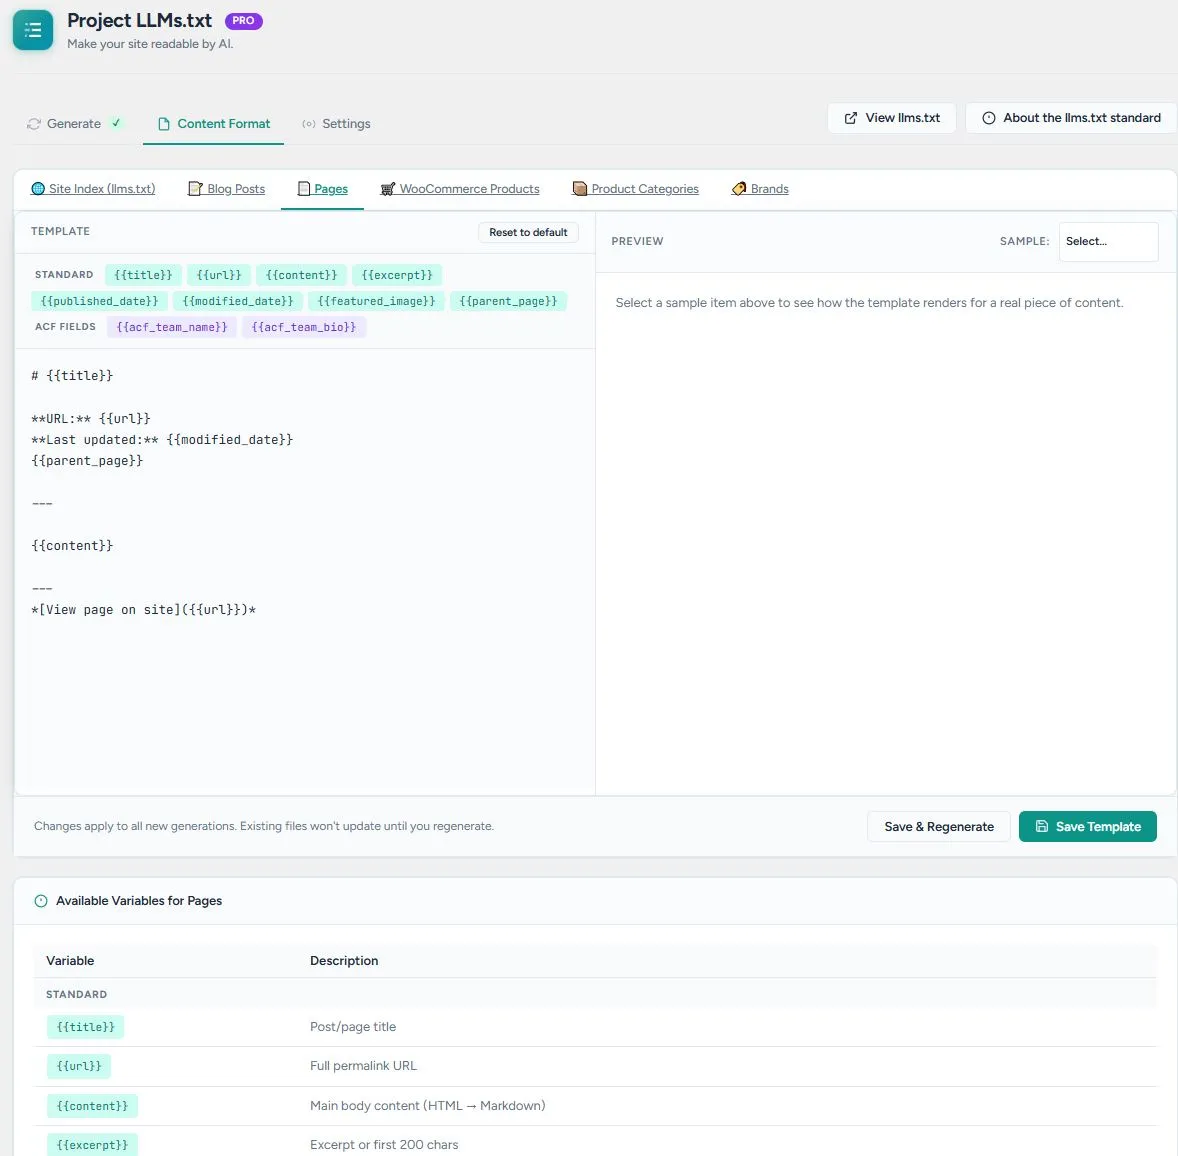Screen dimensions: 1178x1156
Task: Insert the {{title}} variable chip
Action: [x=143, y=275]
